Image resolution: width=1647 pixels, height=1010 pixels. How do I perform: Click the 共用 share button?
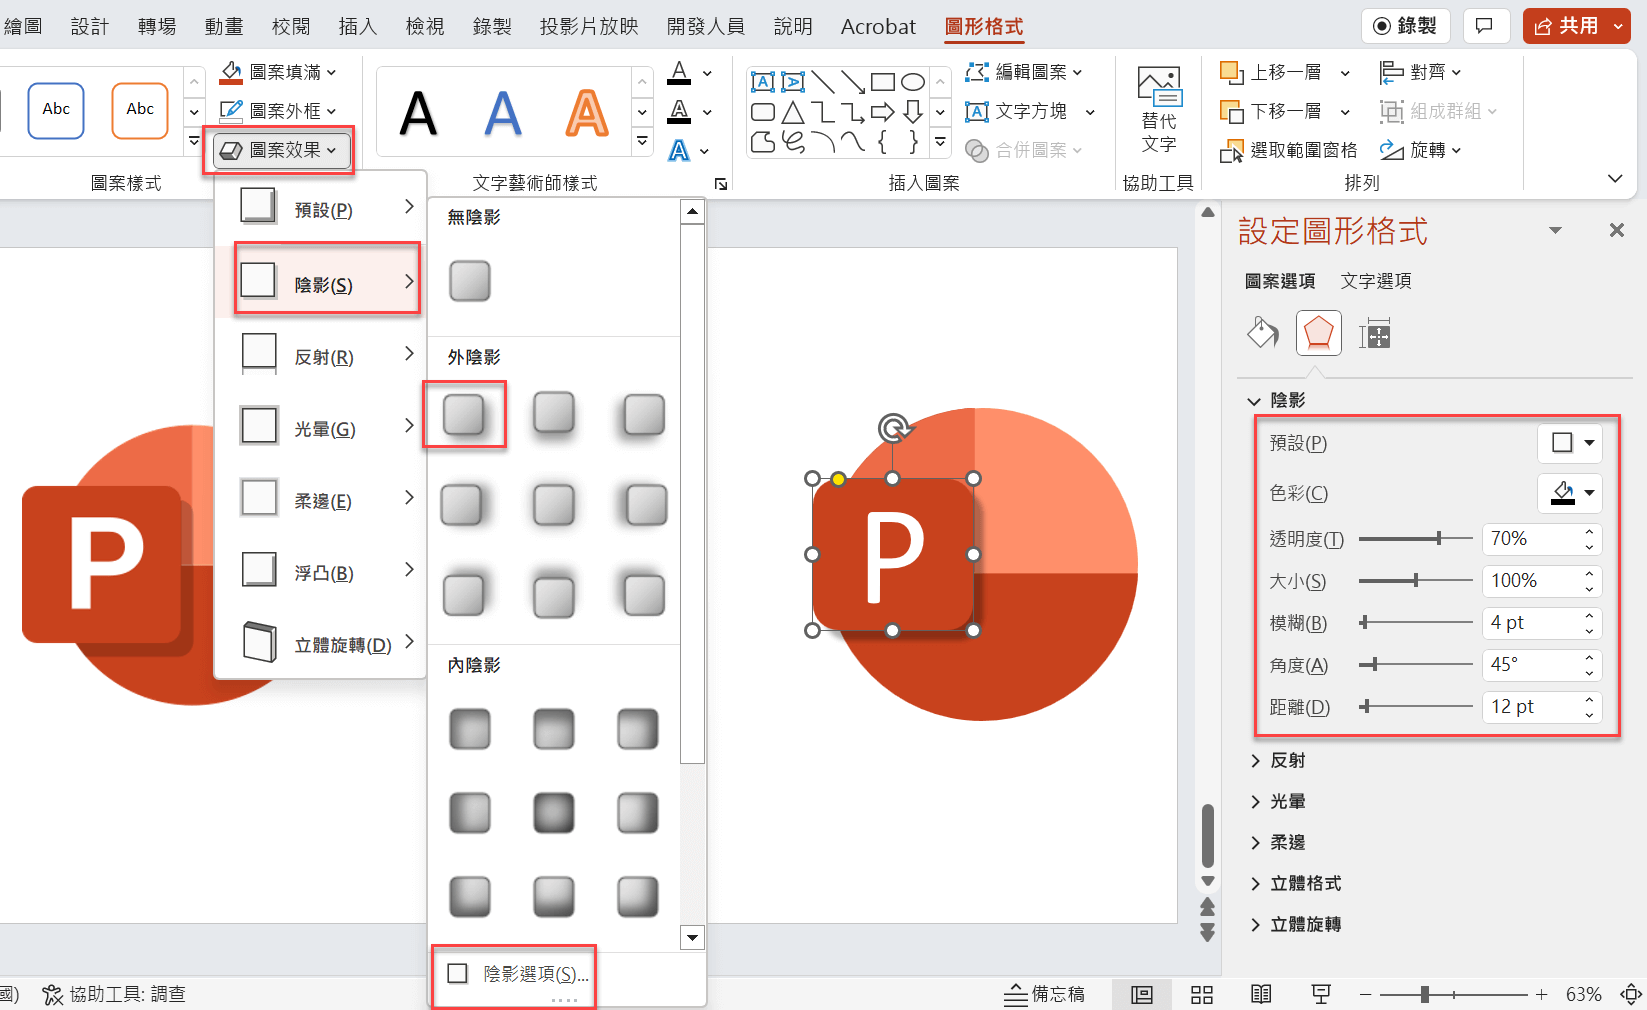[1577, 26]
